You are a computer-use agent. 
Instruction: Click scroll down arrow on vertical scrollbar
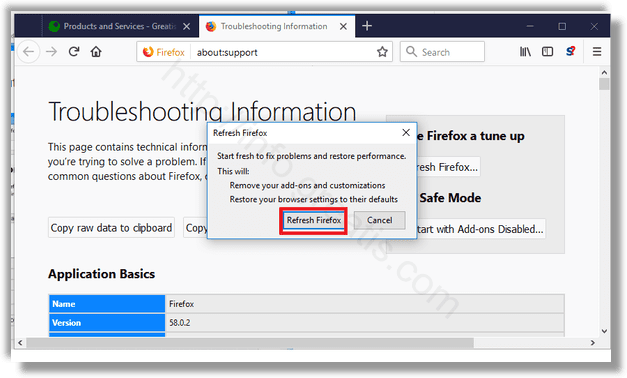coord(604,331)
